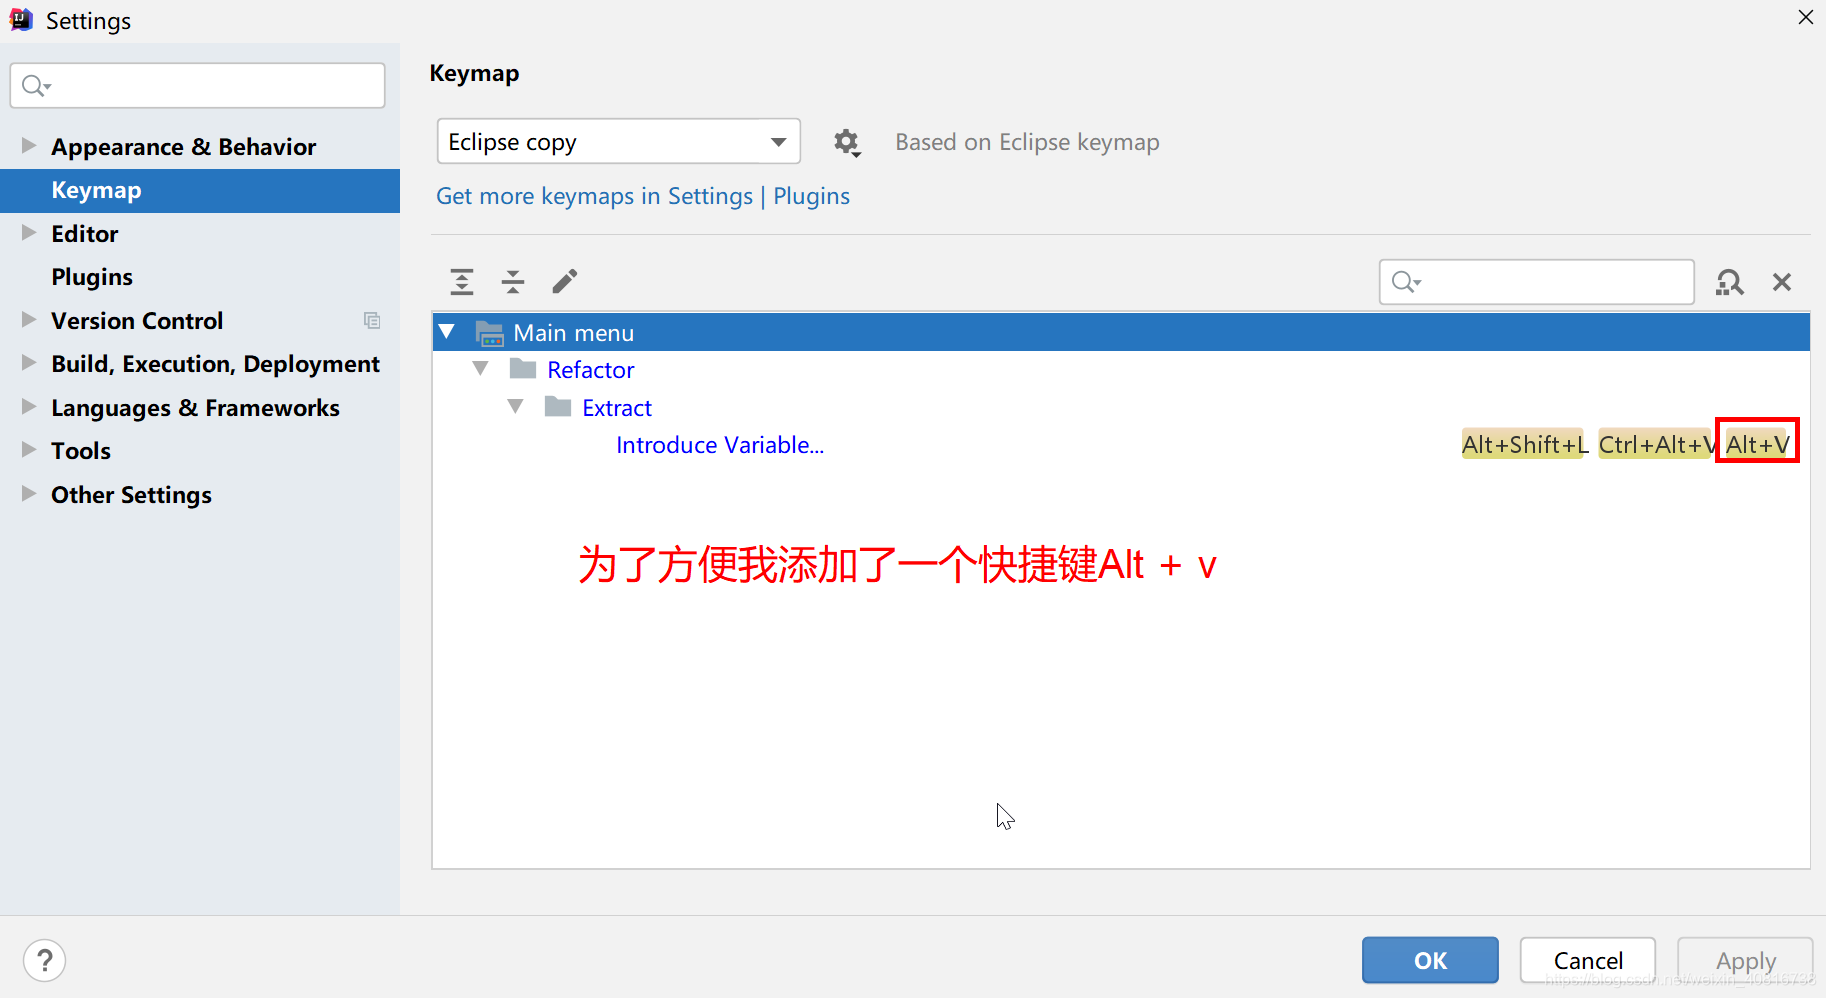Click the Help question mark button
This screenshot has width=1826, height=998.
(x=45, y=961)
